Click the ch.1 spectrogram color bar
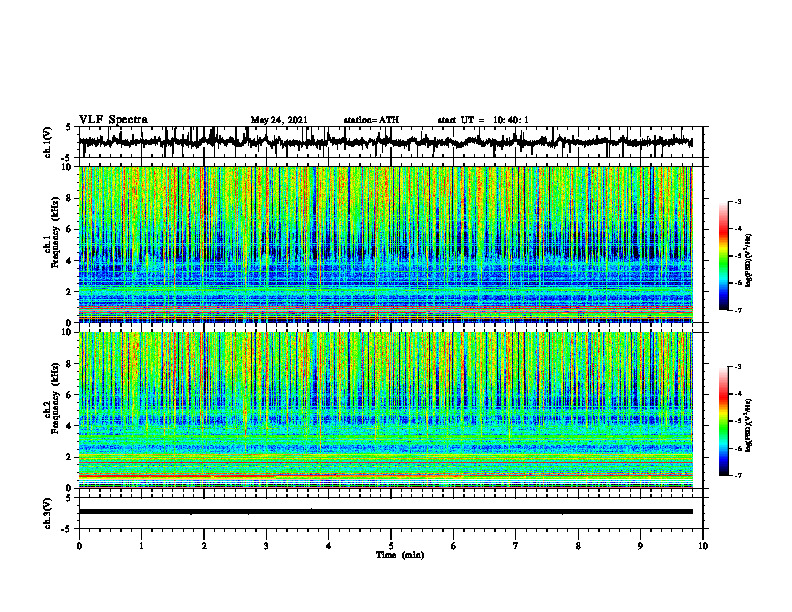Image resolution: width=792 pixels, height=612 pixels. [723, 256]
